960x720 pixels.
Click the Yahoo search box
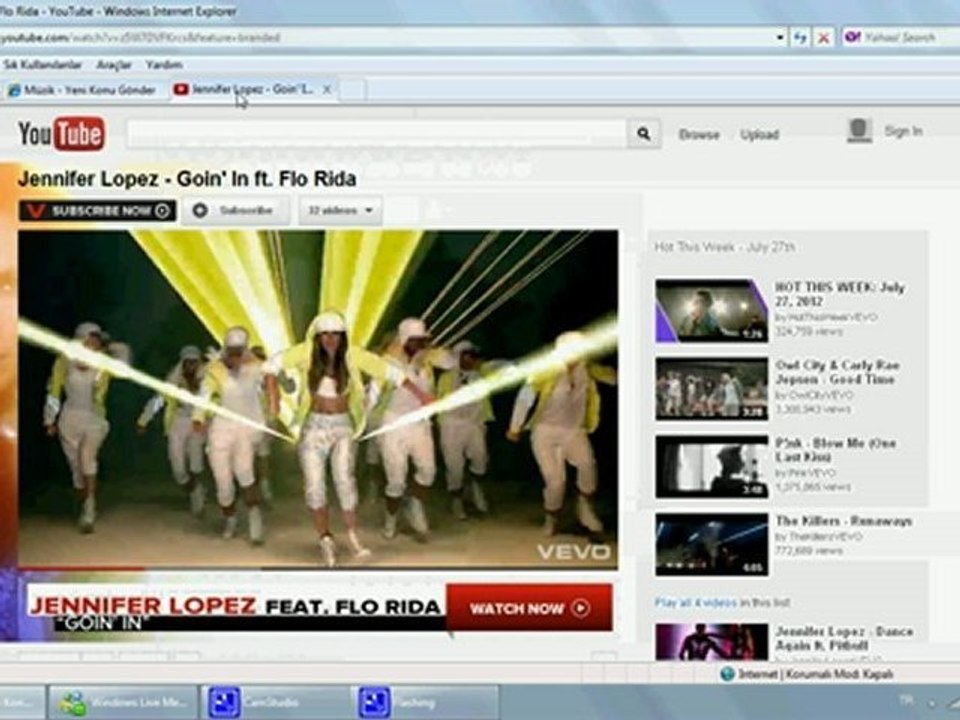click(x=900, y=38)
